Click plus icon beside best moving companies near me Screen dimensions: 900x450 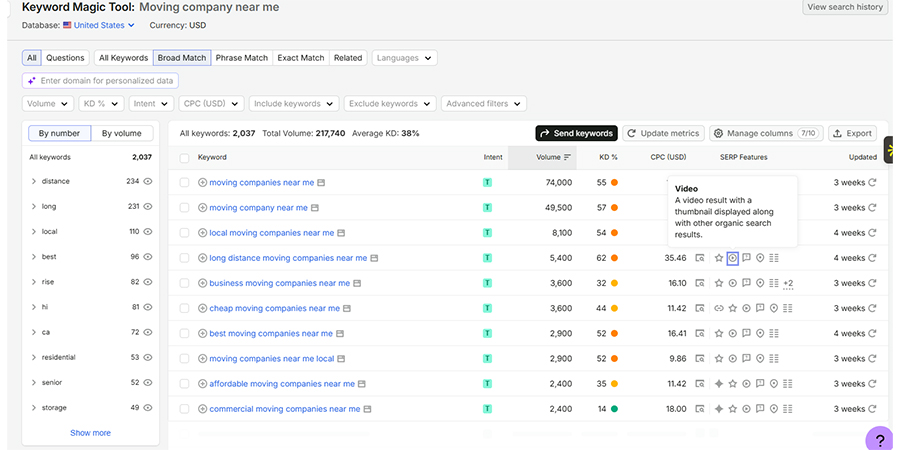pyautogui.click(x=202, y=333)
